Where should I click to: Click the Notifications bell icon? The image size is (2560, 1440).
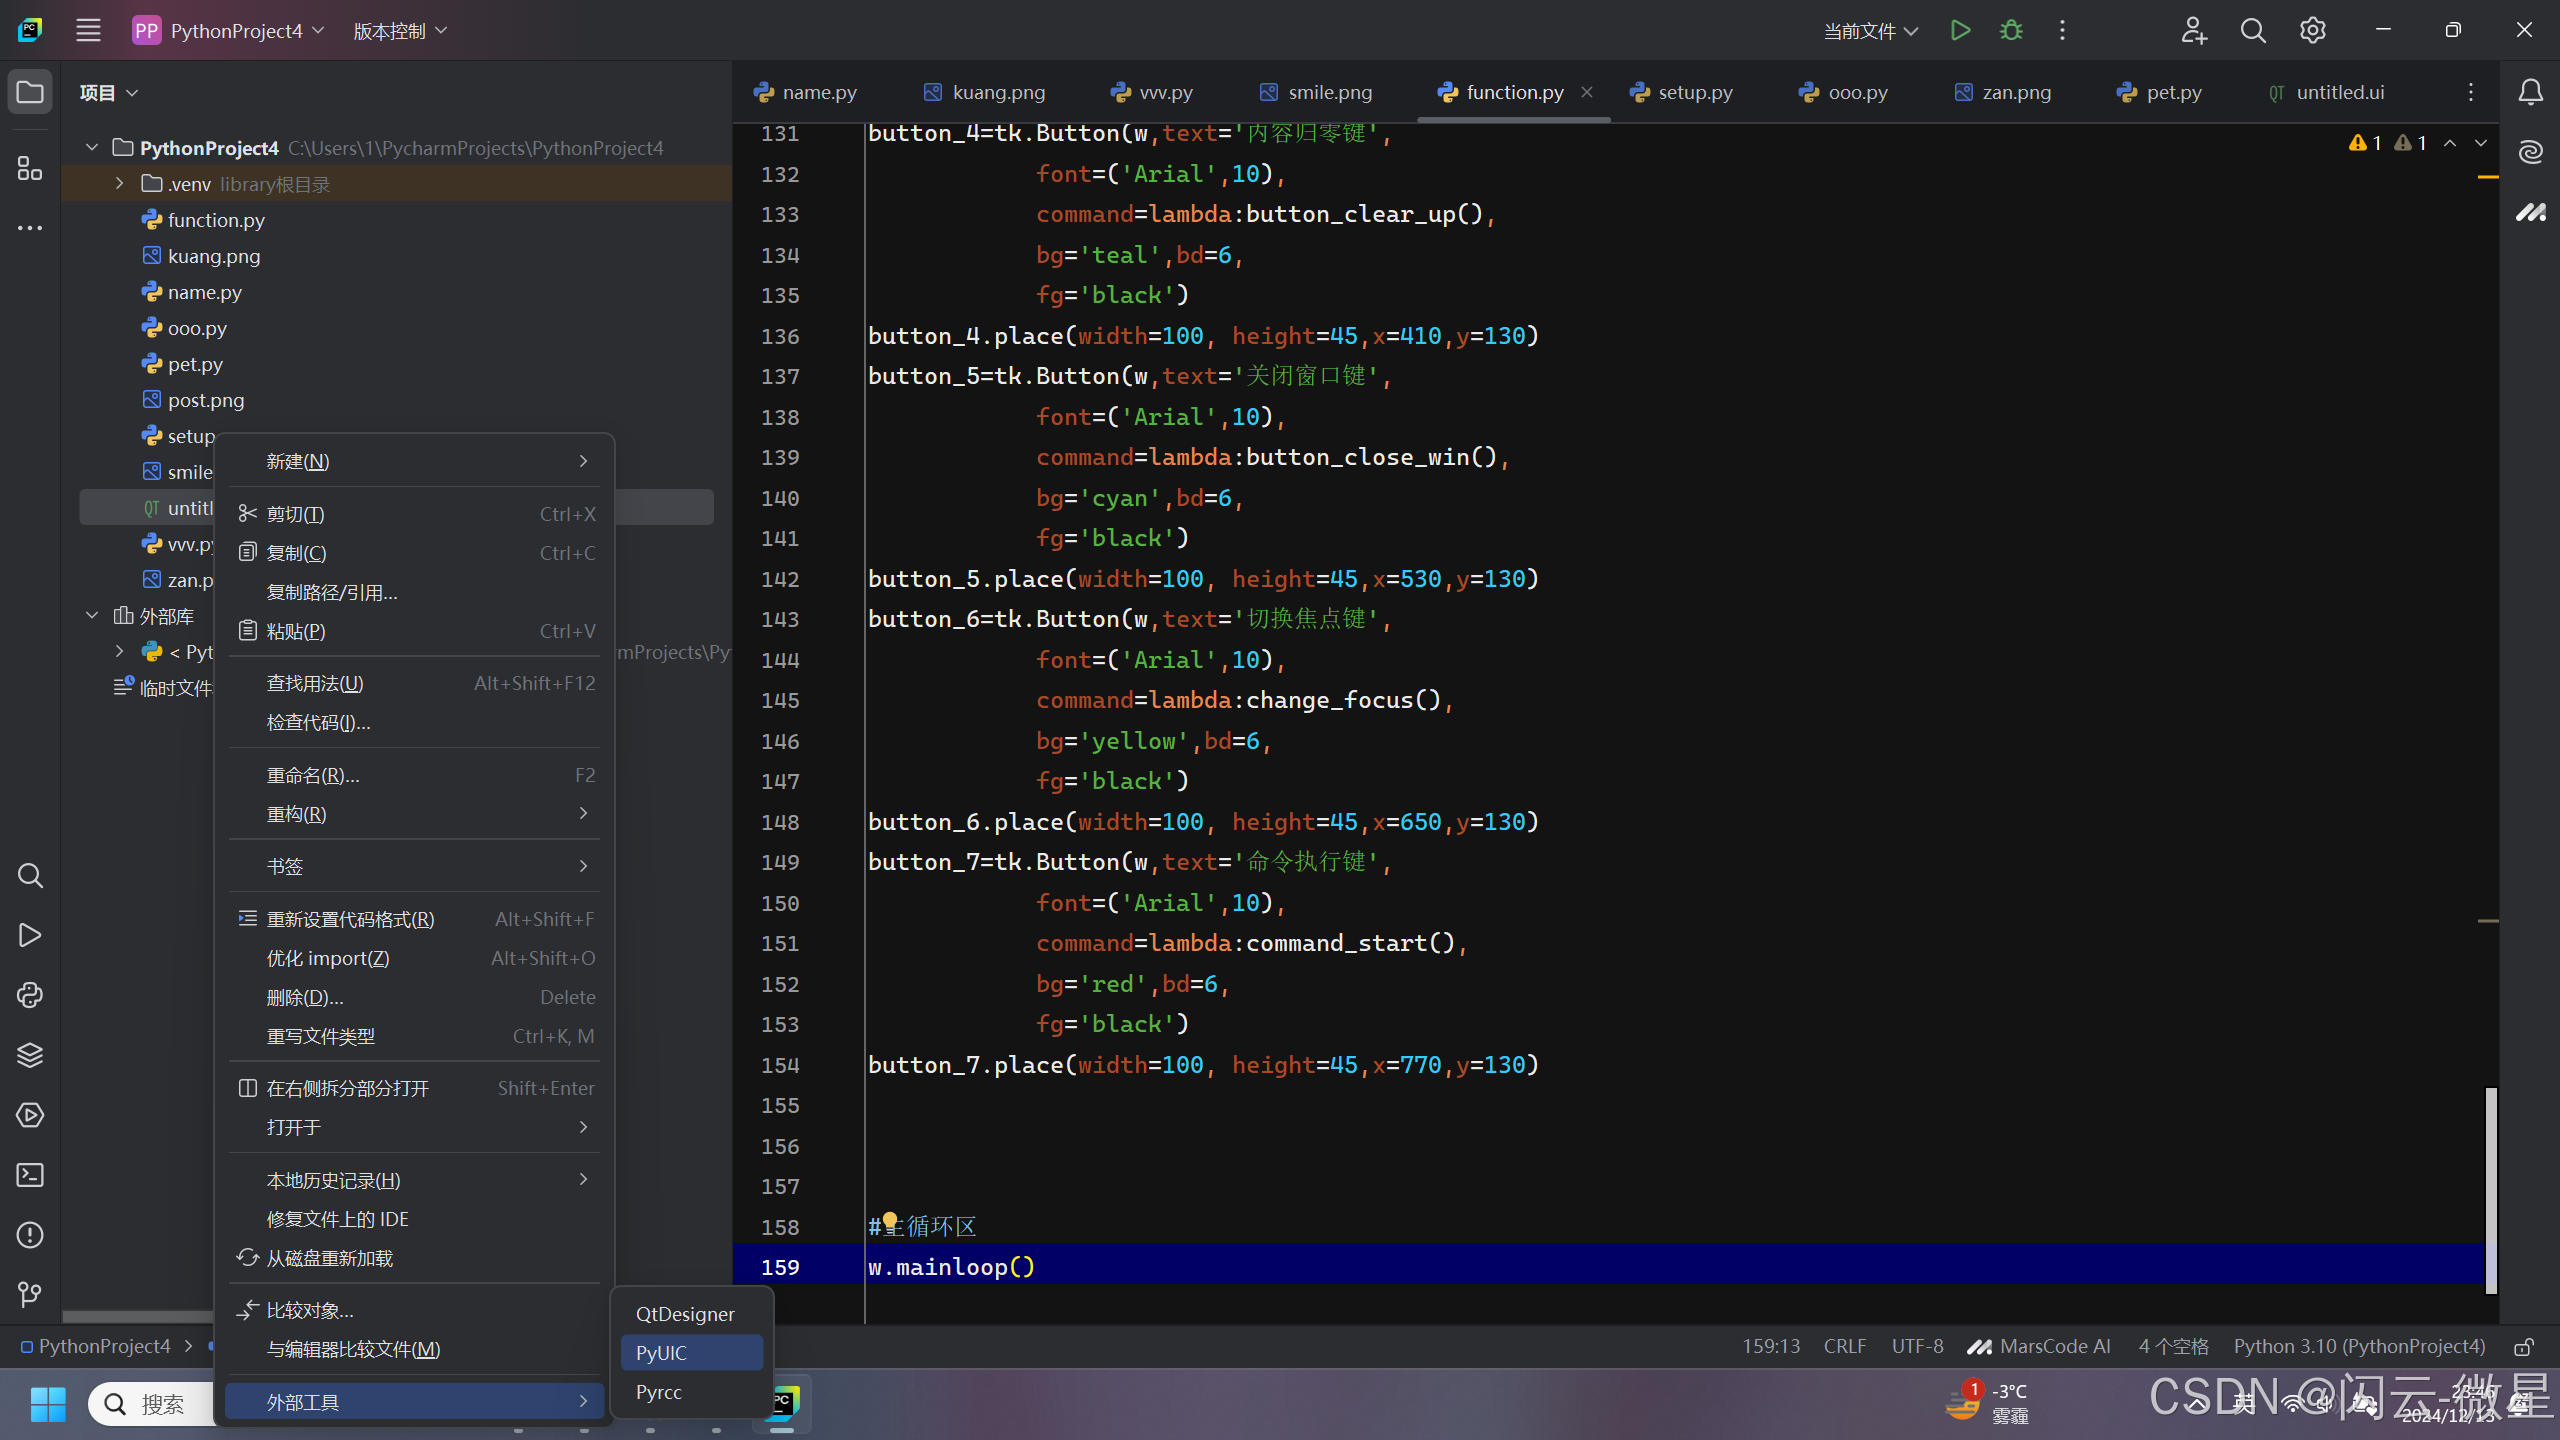[2531, 92]
